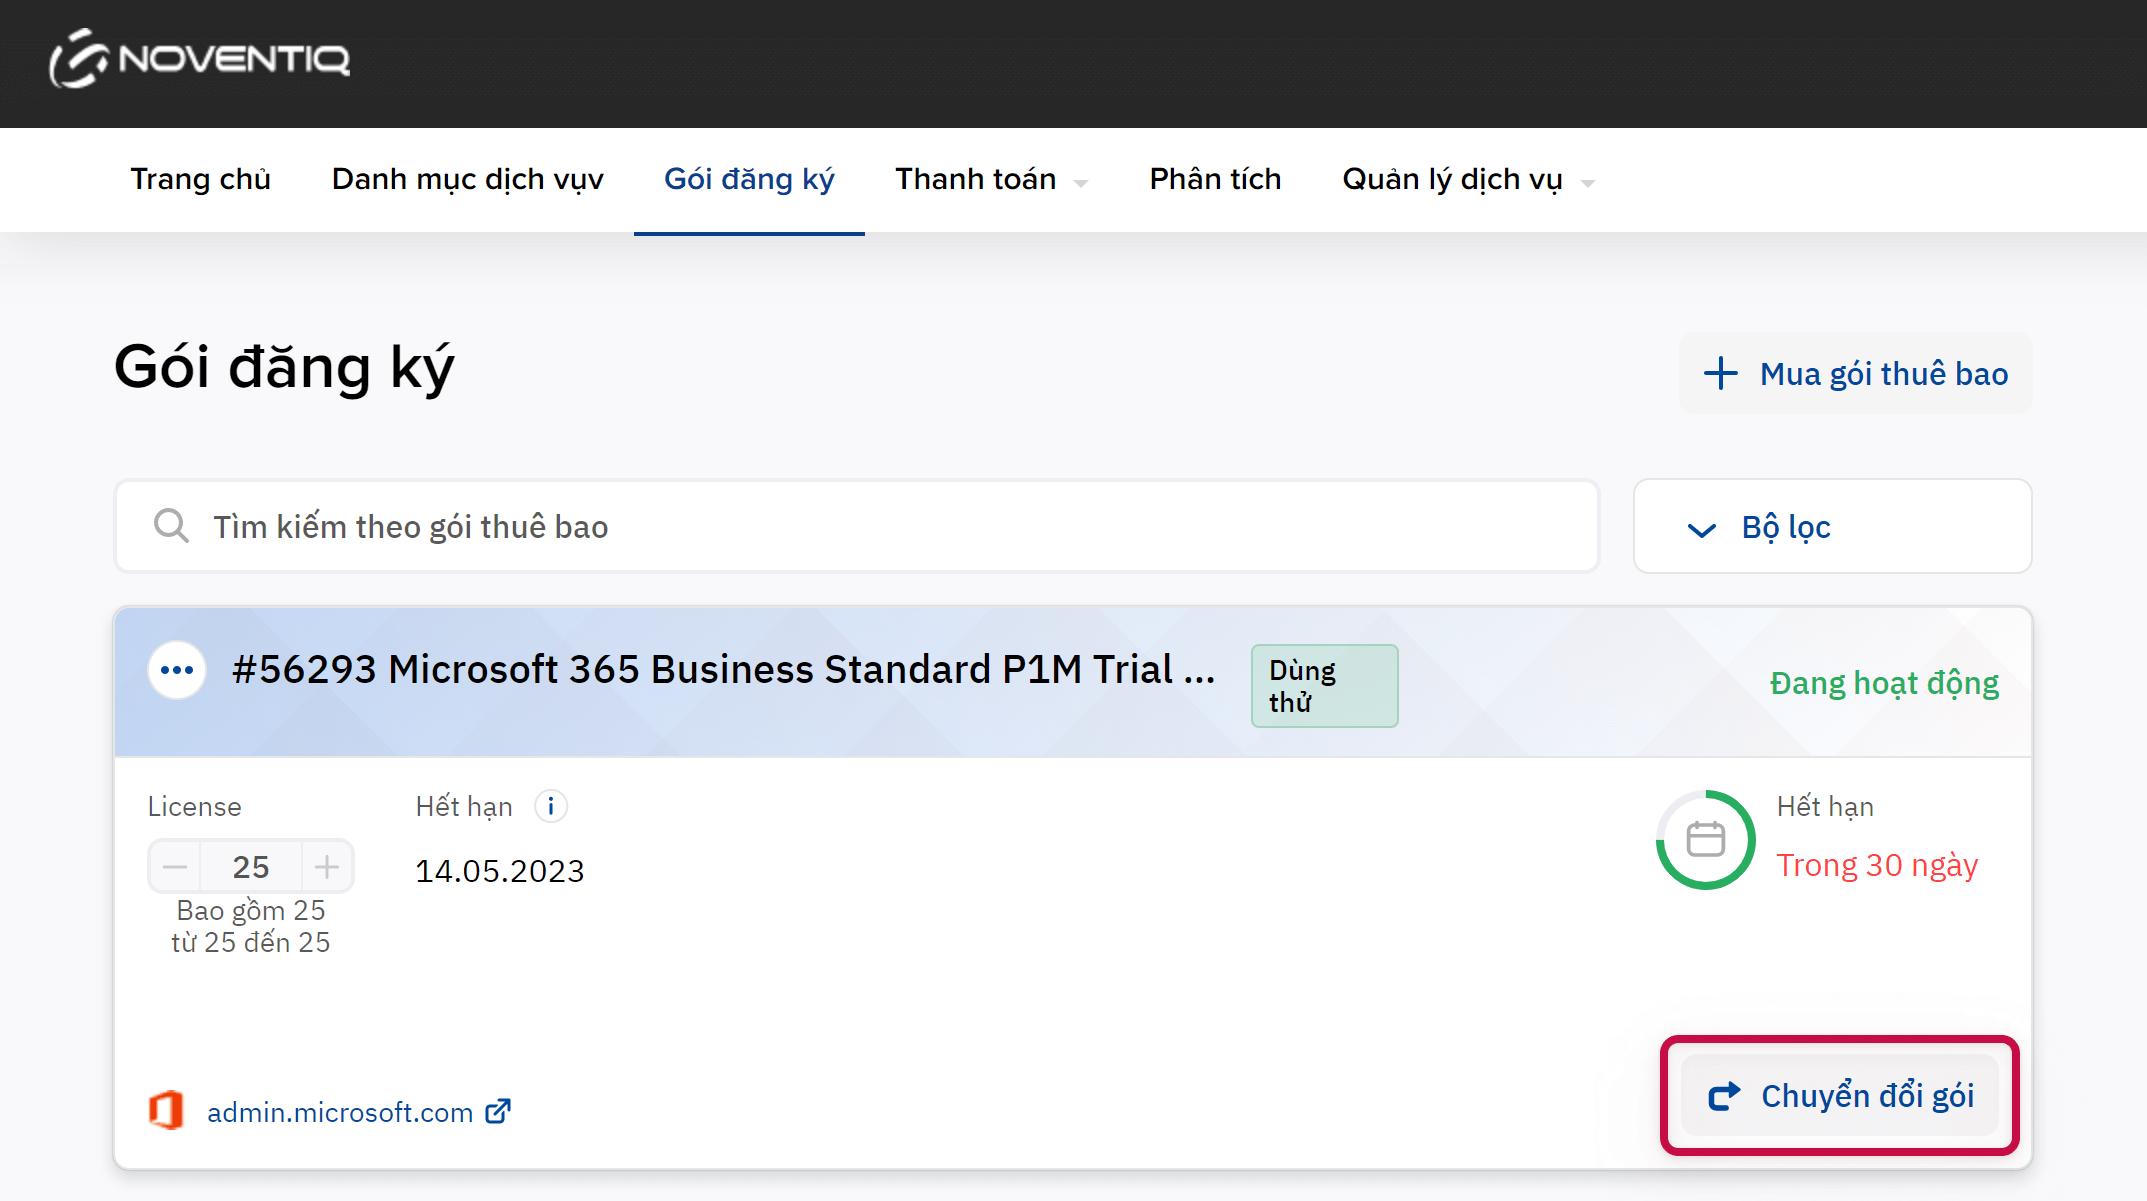Image resolution: width=2147 pixels, height=1201 pixels.
Task: Open the three-dot subscription options menu
Action: coord(177,670)
